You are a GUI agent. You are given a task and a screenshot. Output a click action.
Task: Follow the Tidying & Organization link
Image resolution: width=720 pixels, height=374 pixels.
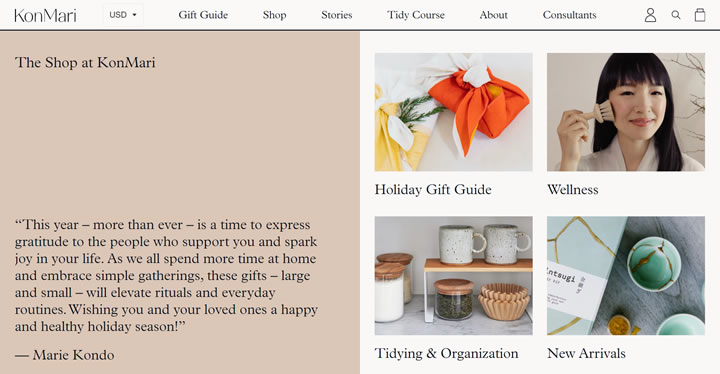tap(446, 353)
